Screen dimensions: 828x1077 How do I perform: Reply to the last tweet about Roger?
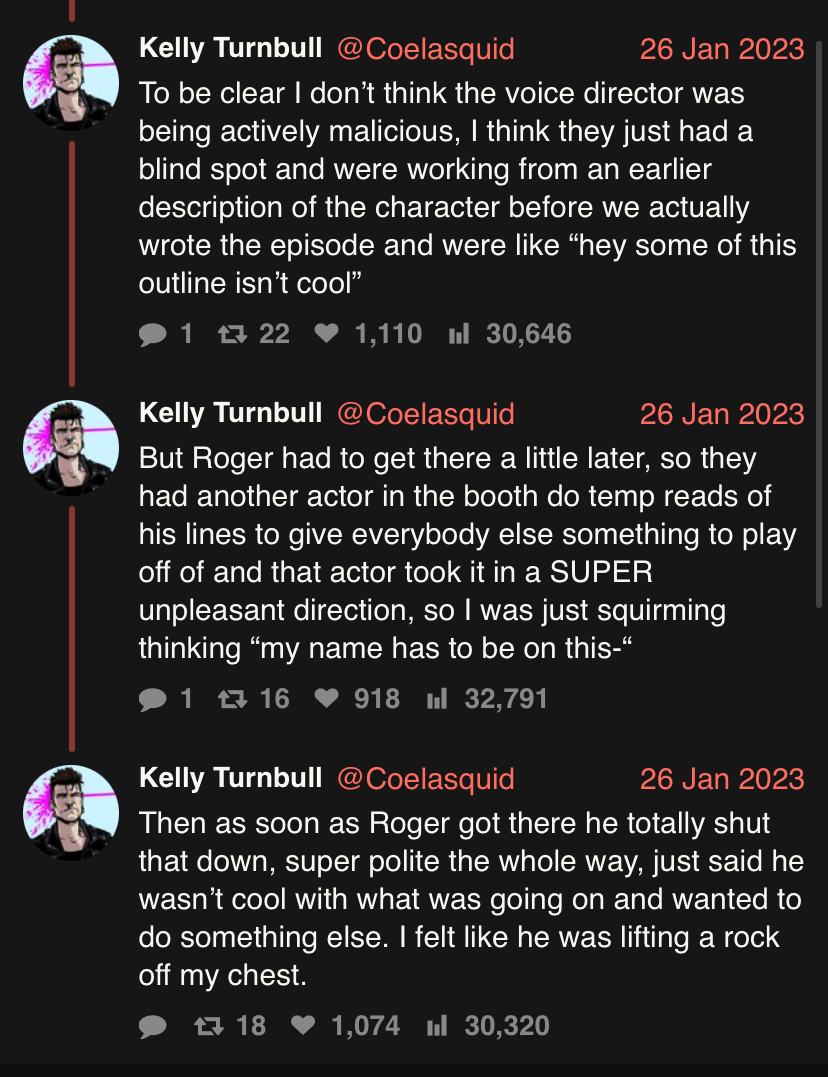pyautogui.click(x=152, y=1026)
